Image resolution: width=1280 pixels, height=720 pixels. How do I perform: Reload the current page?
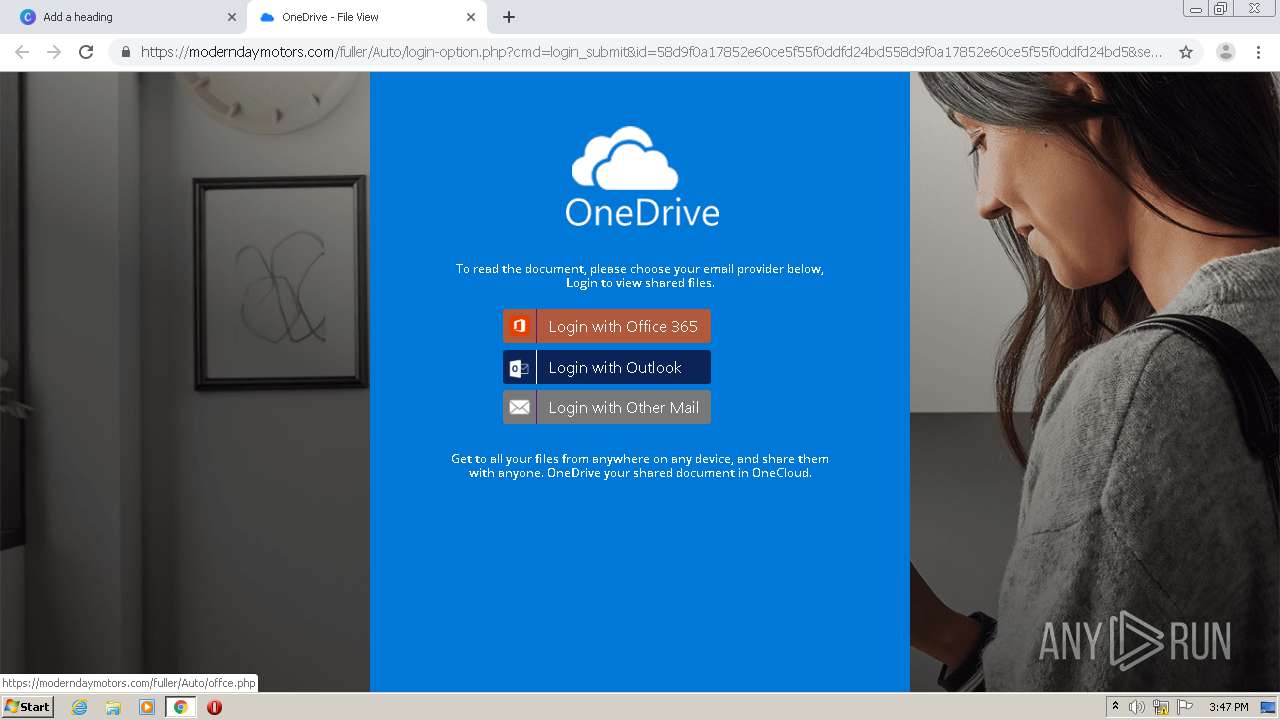(x=86, y=52)
